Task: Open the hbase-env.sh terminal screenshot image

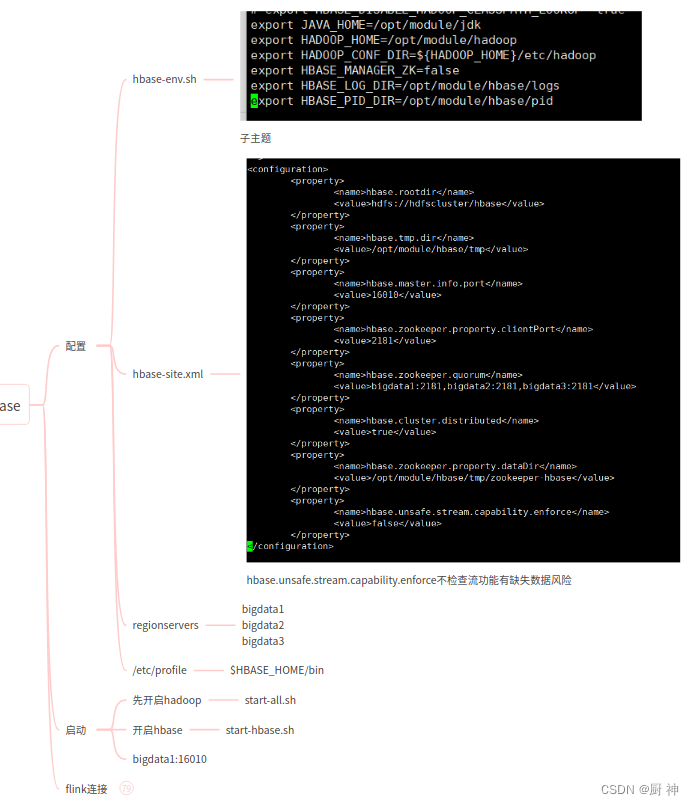Action: click(441, 66)
